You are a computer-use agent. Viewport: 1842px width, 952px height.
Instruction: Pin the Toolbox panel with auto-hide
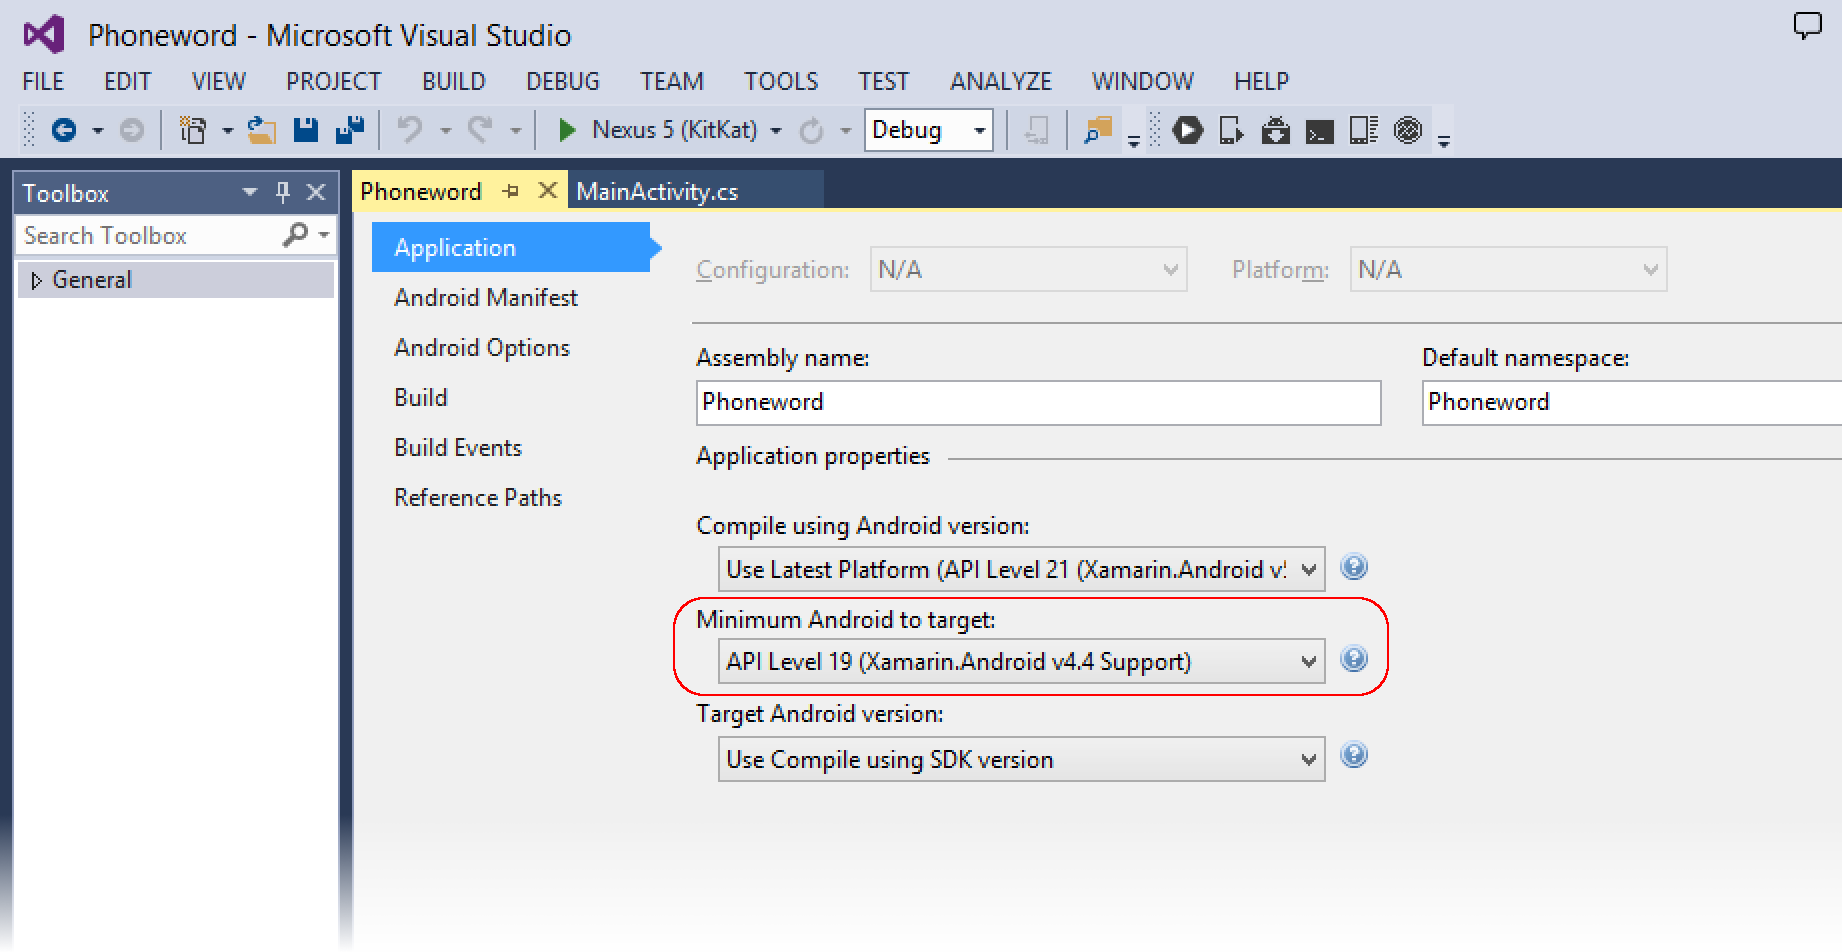tap(283, 192)
